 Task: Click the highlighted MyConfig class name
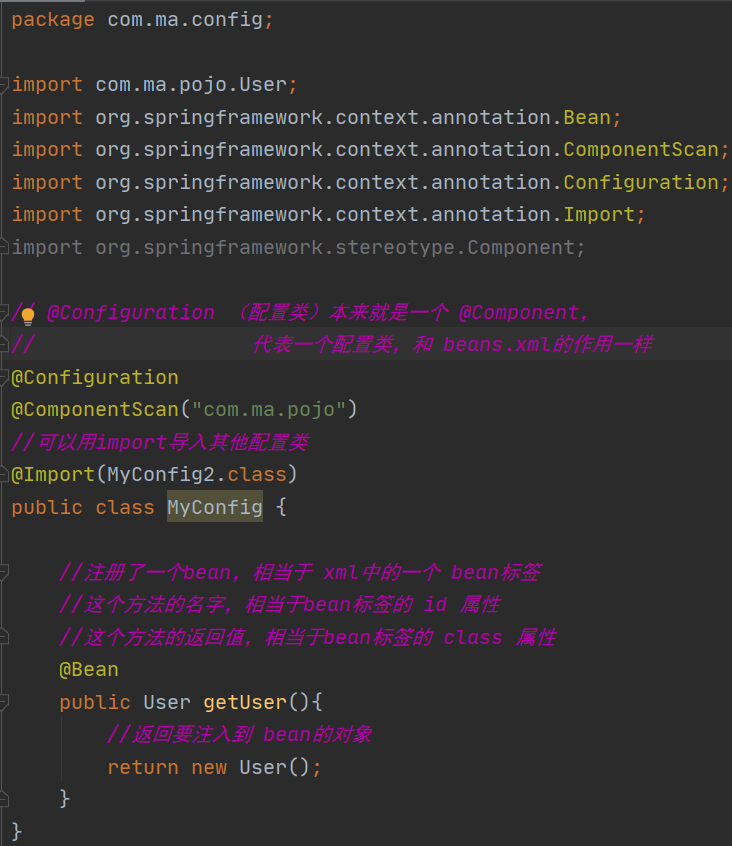[214, 507]
